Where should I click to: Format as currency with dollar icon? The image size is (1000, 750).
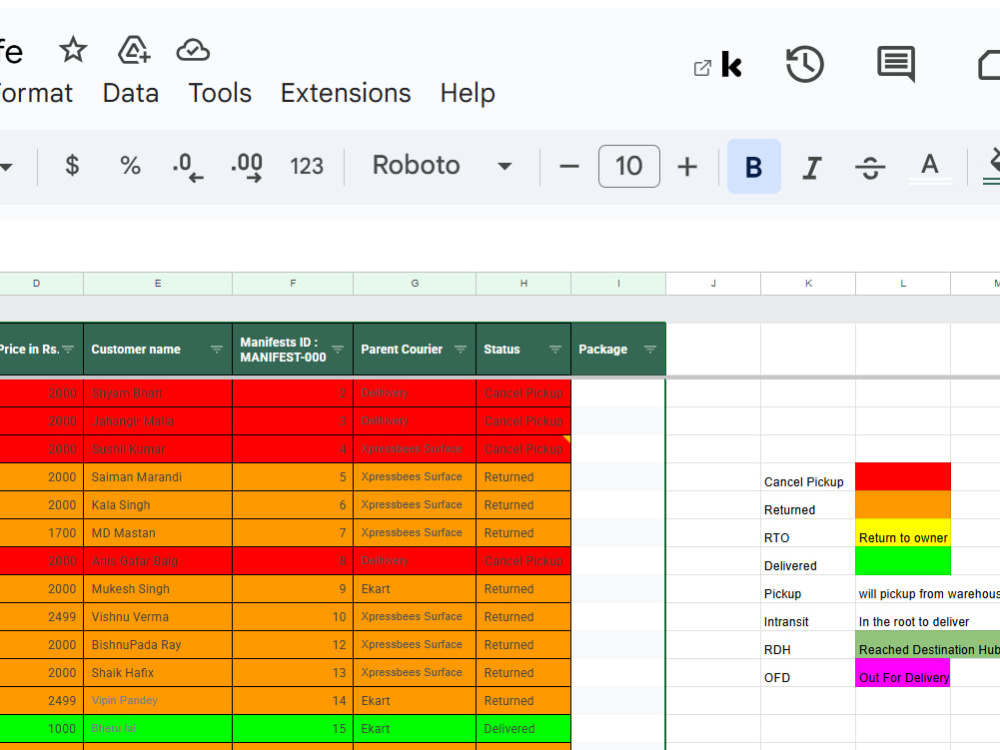[73, 166]
